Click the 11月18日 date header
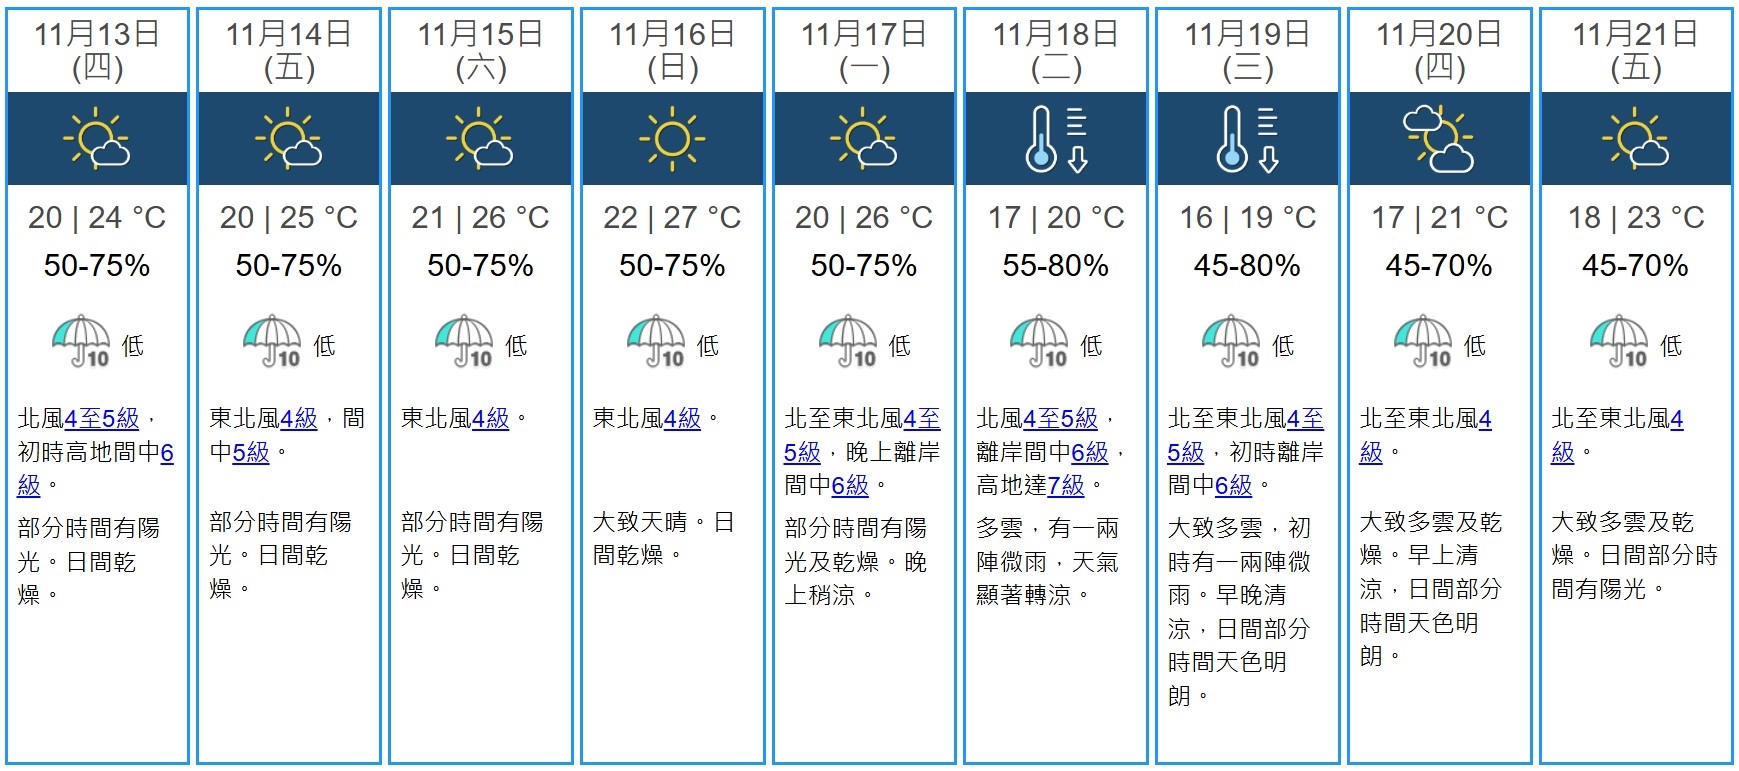 pyautogui.click(x=1055, y=35)
